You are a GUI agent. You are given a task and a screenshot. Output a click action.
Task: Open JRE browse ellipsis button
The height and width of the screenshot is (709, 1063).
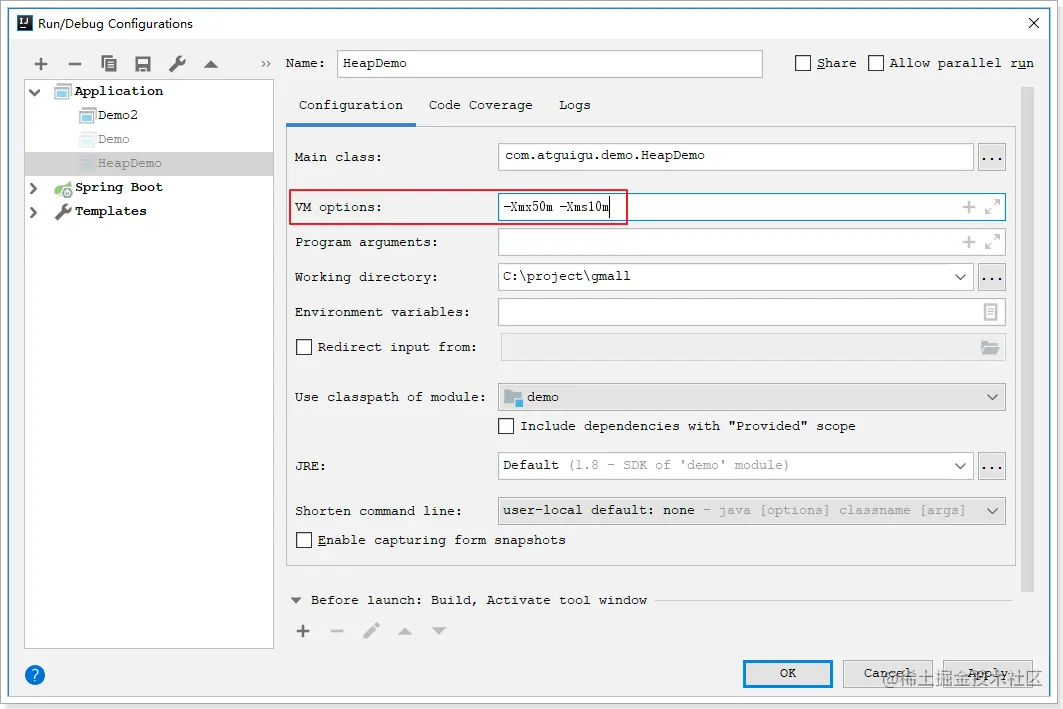pos(992,466)
